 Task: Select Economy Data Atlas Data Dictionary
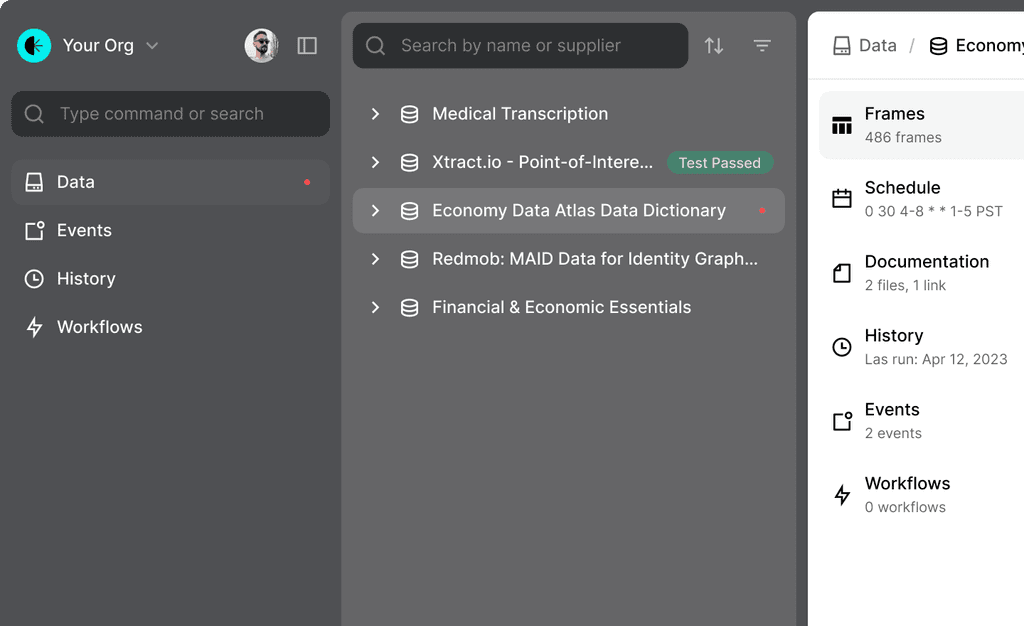(x=569, y=210)
